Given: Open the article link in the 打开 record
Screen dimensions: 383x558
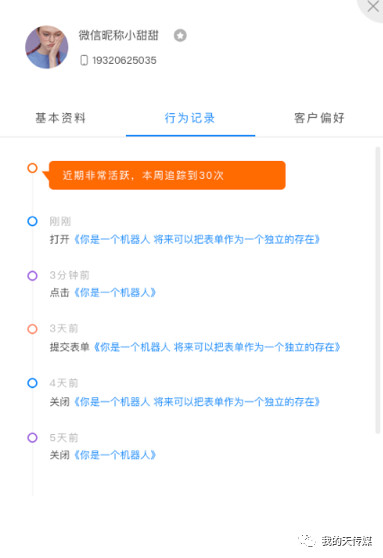Looking at the screenshot, I should coord(196,239).
